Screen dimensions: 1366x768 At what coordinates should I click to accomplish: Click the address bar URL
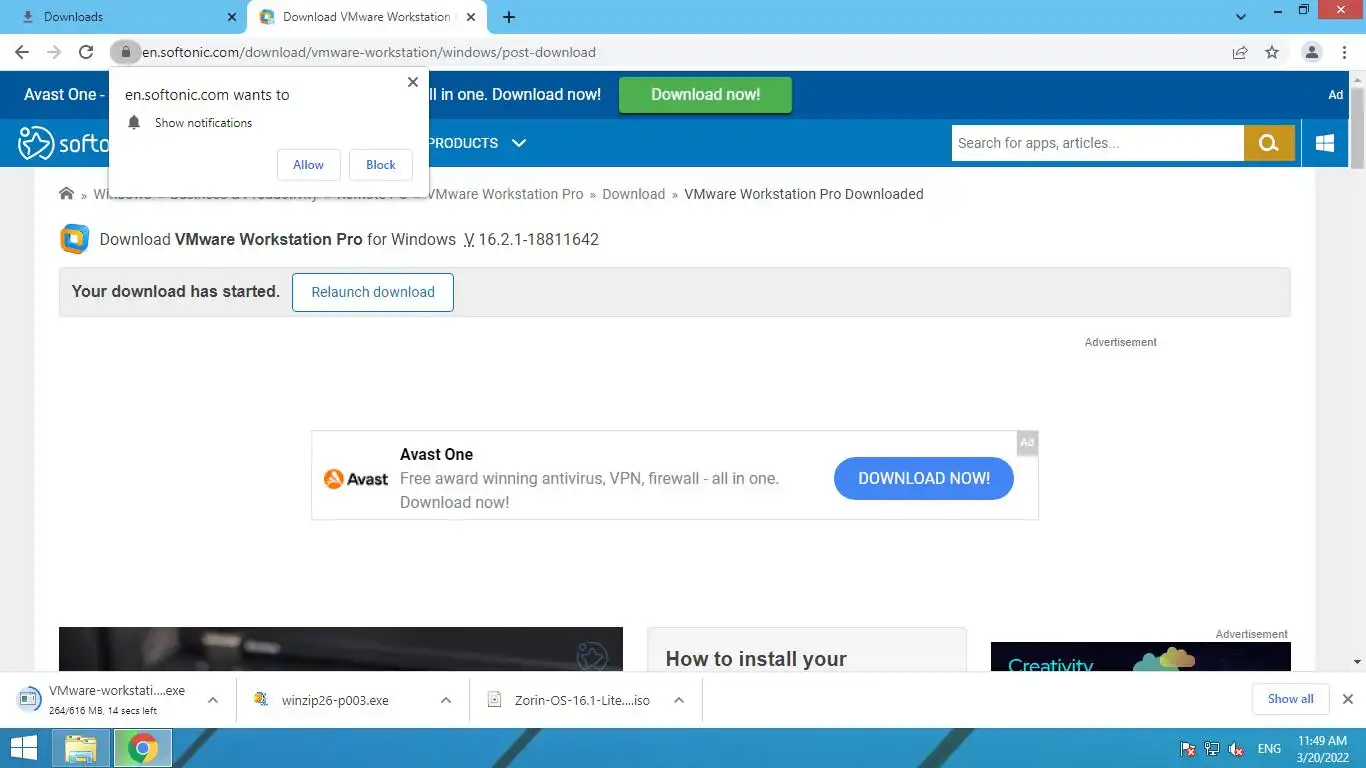369,52
